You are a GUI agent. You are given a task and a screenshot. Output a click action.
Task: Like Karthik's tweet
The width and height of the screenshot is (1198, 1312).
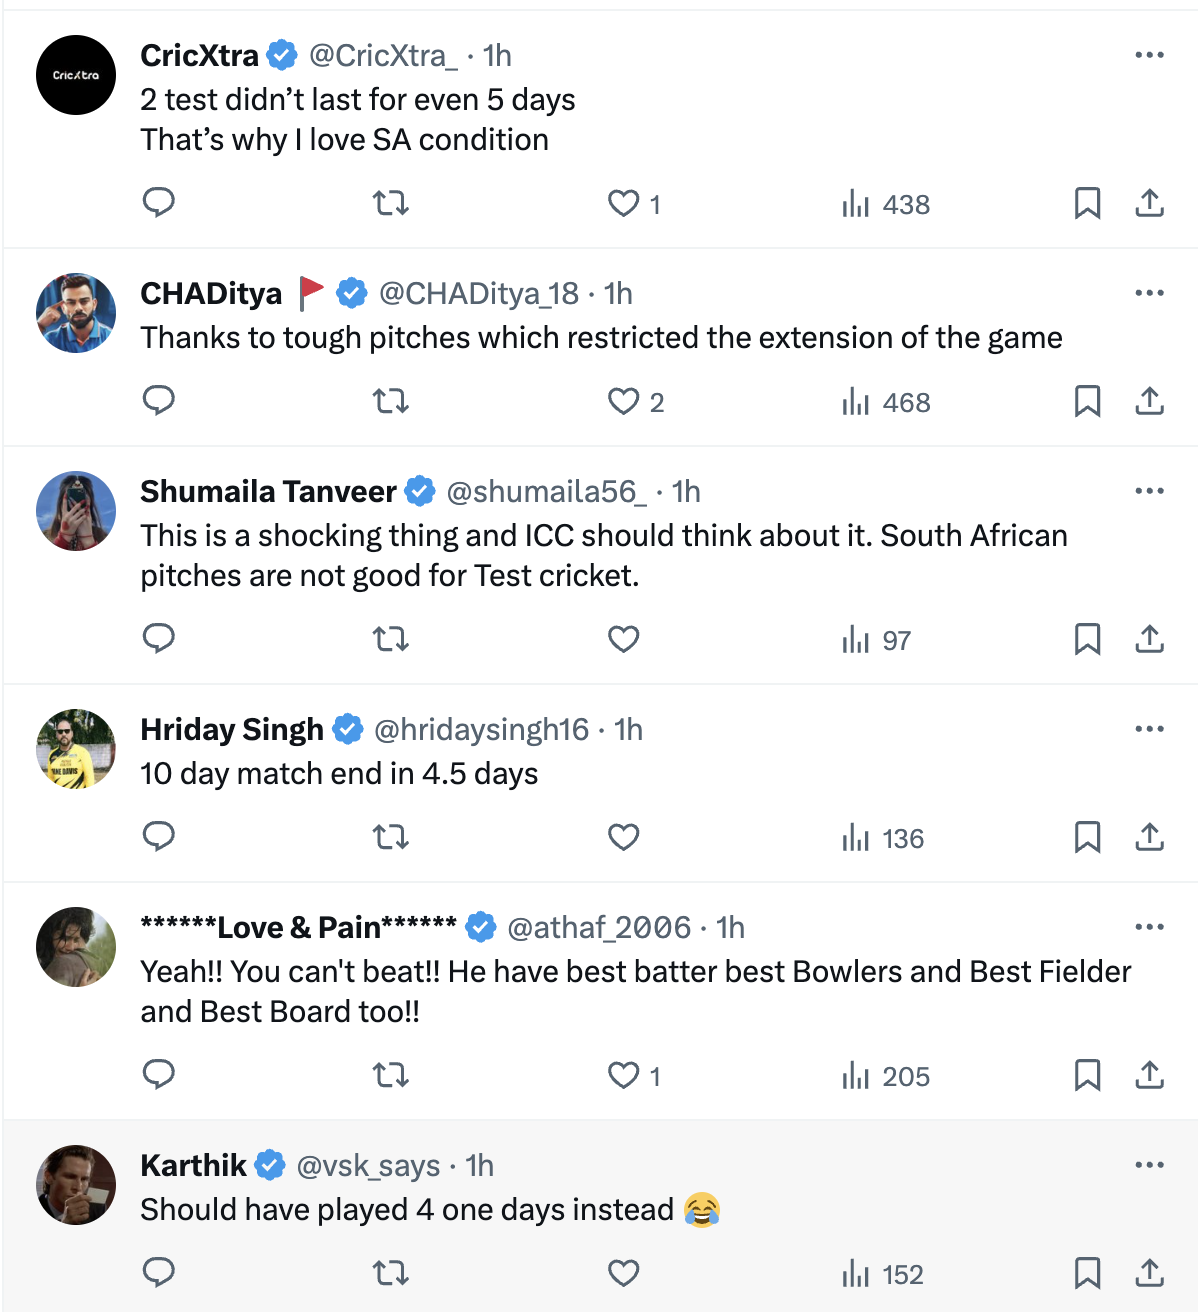[623, 1273]
